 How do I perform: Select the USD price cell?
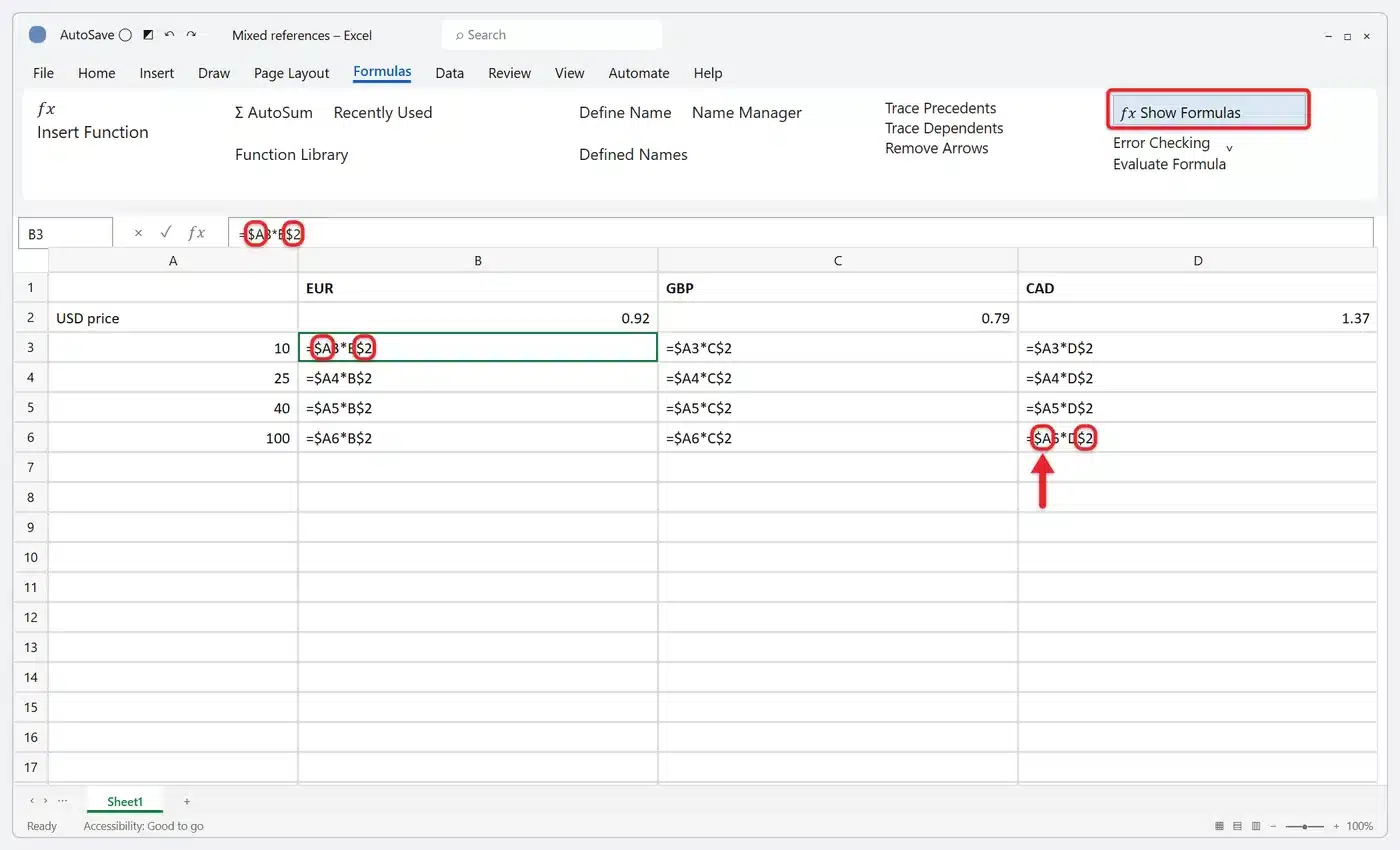click(173, 318)
